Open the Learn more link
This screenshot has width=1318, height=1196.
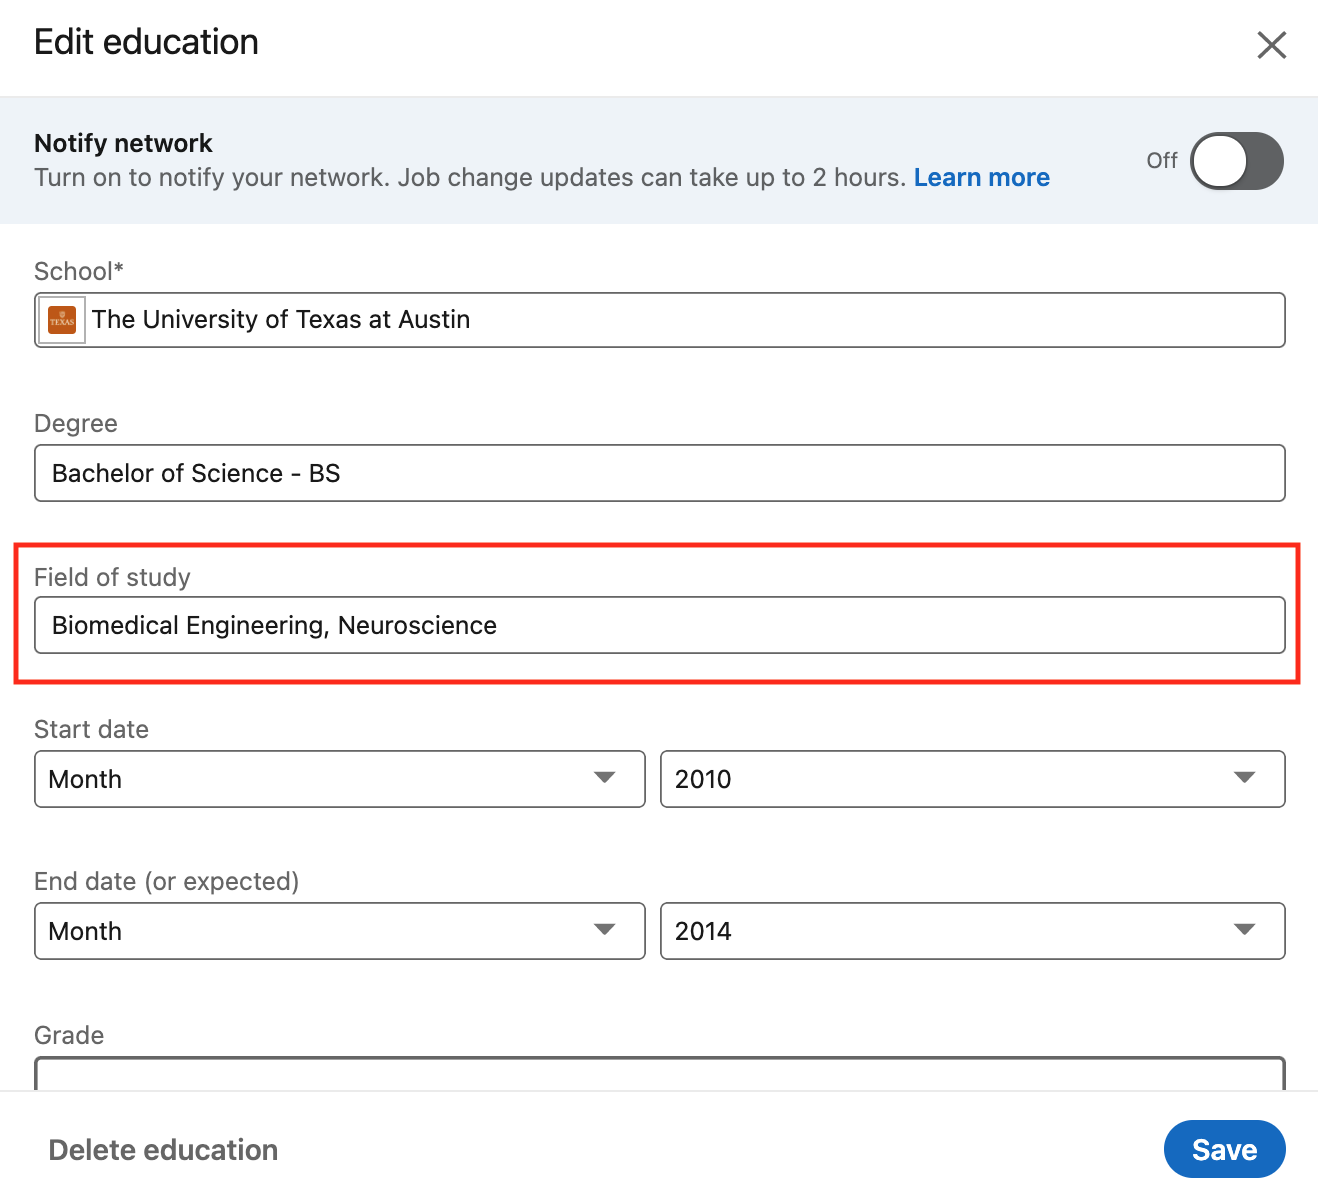pos(981,178)
